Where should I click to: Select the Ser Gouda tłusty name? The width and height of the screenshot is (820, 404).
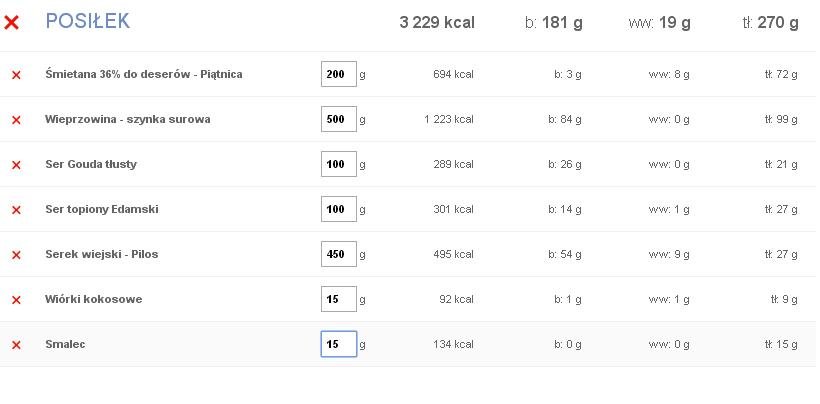click(x=91, y=164)
